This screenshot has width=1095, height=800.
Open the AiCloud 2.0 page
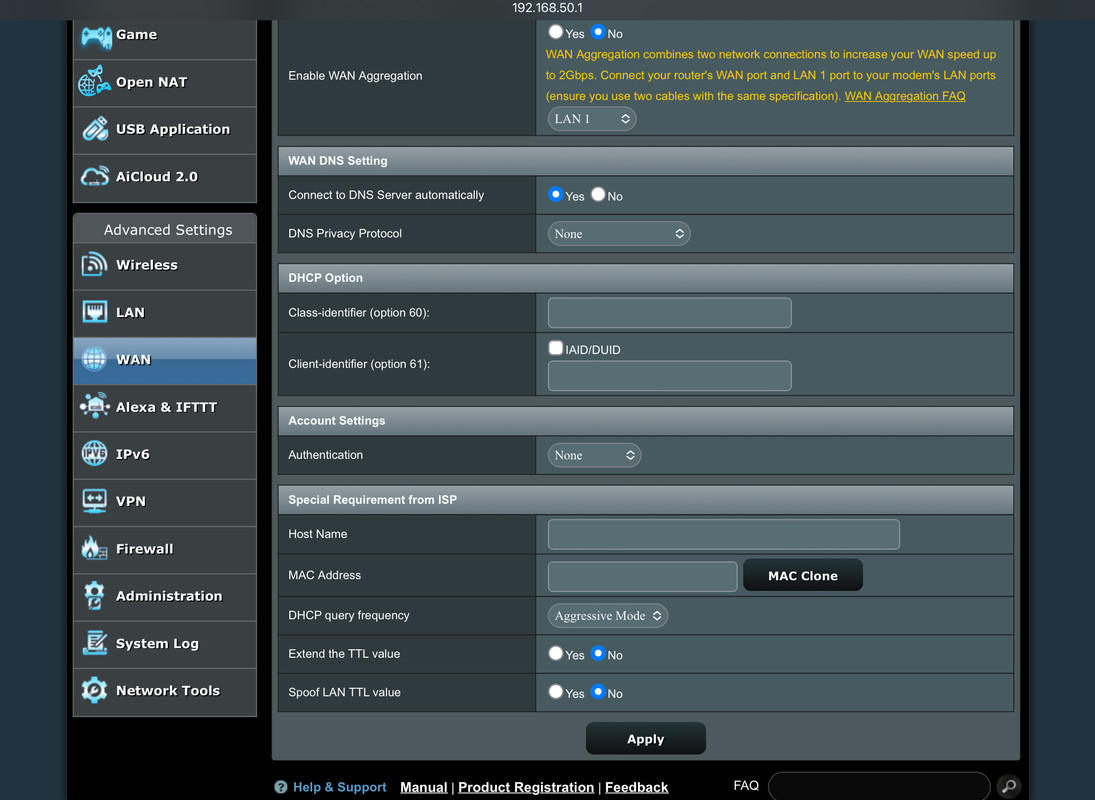(165, 177)
